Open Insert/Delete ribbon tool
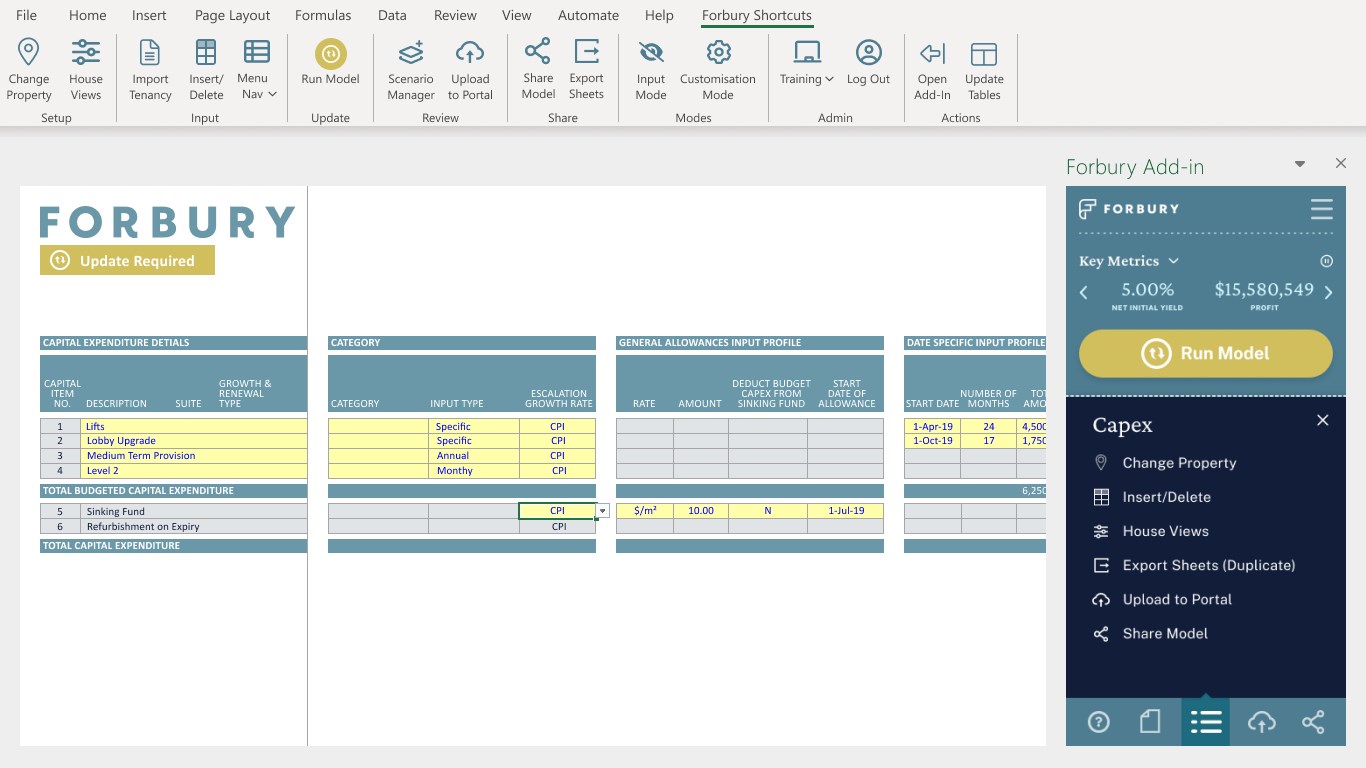This screenshot has height=768, width=1366. click(206, 69)
